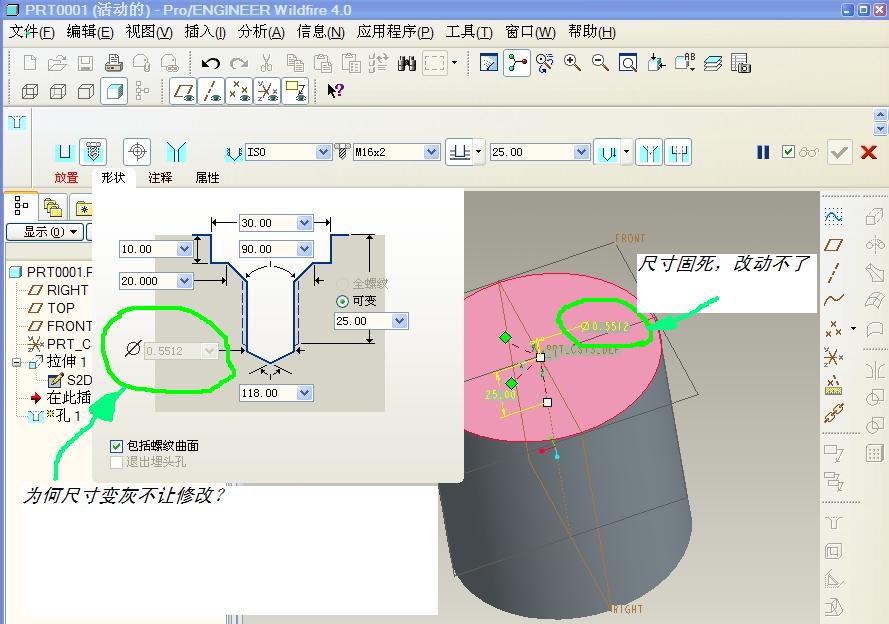Open the 30.00 countersink diameter dropdown
This screenshot has height=624, width=889.
click(304, 223)
